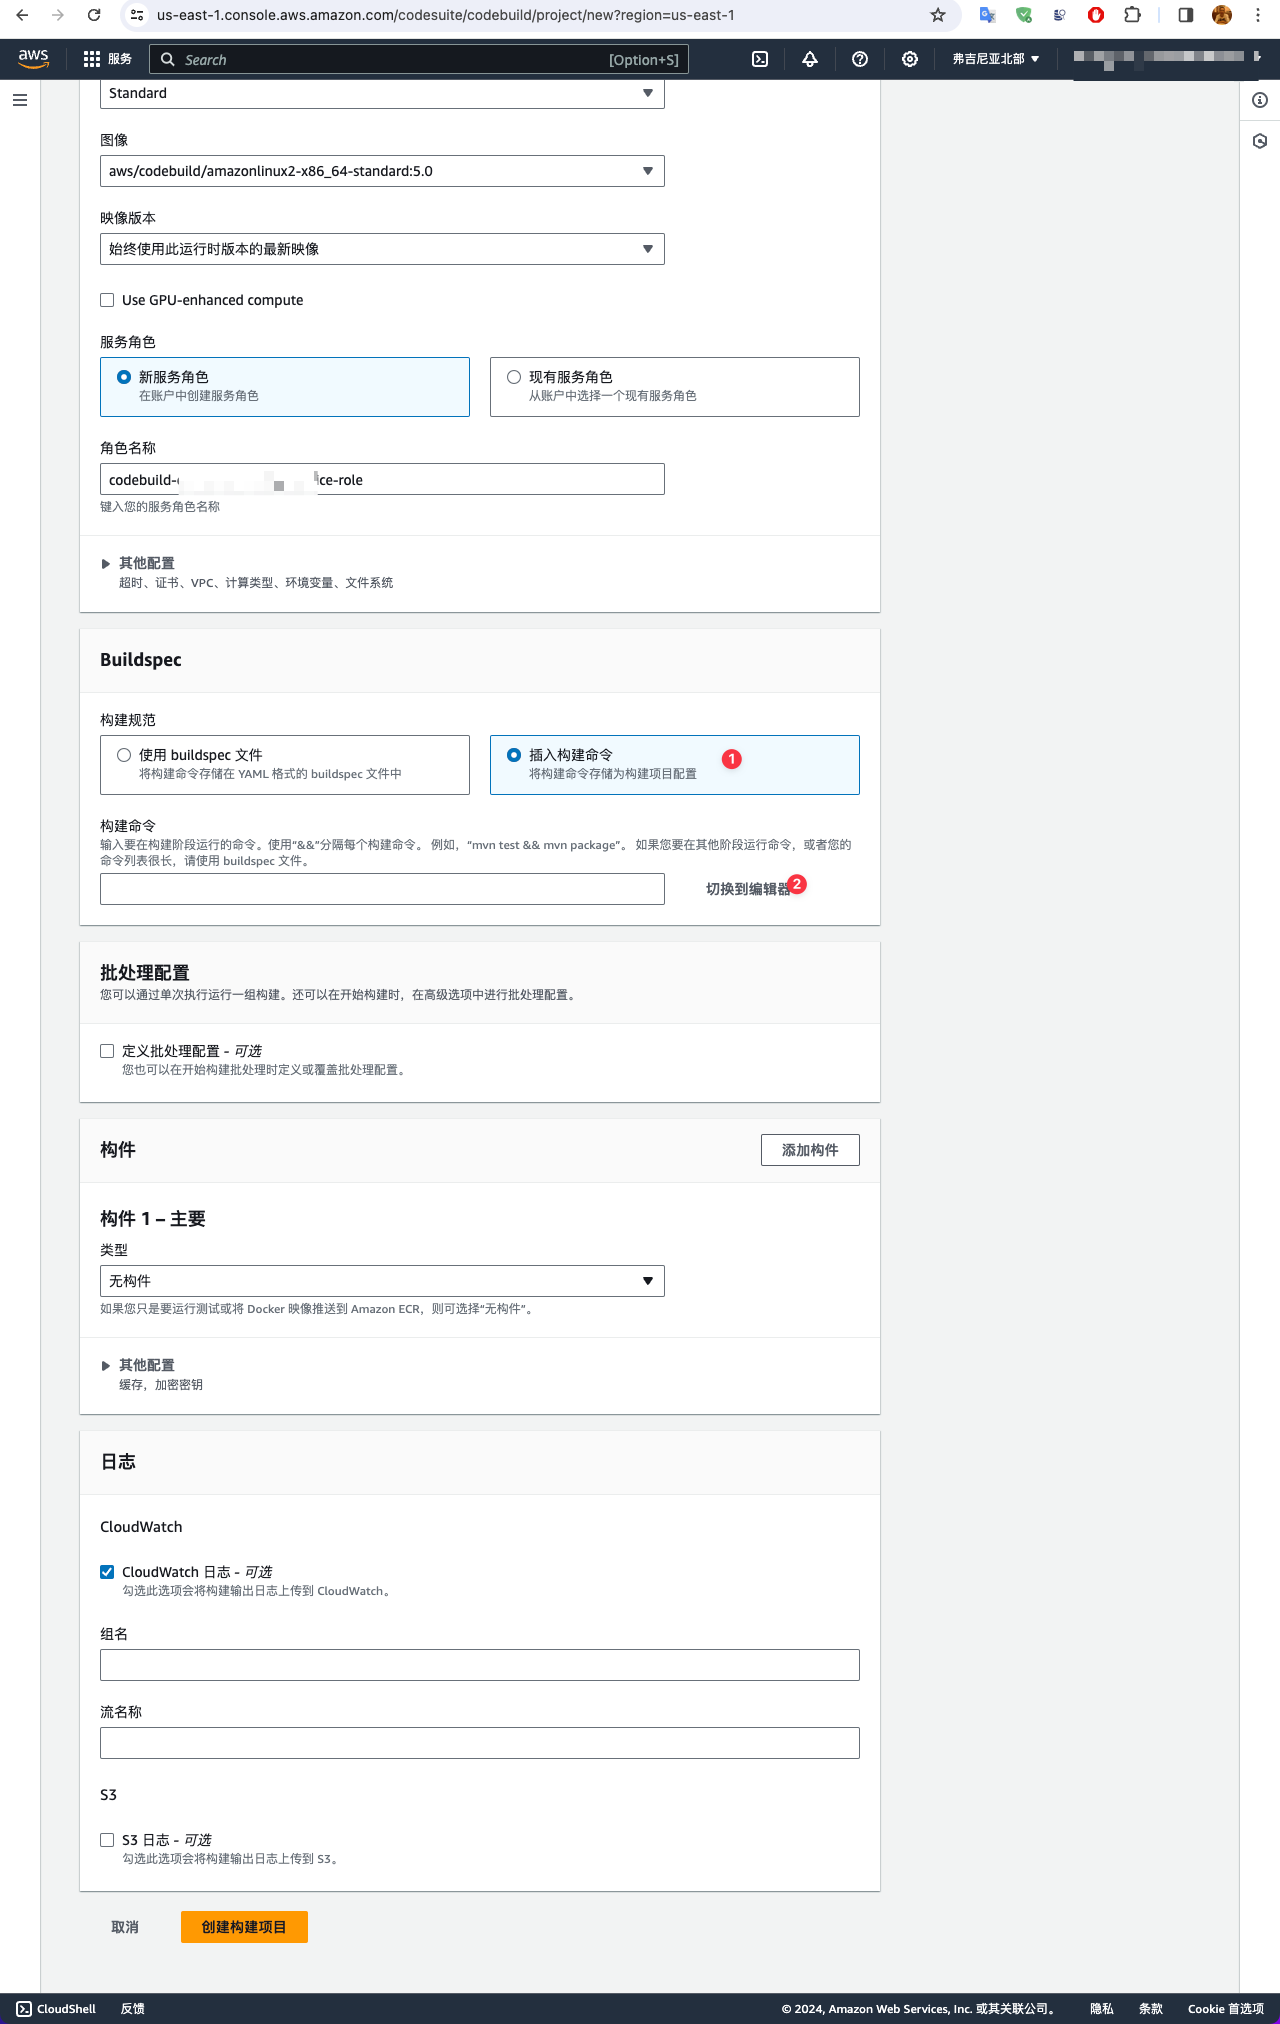
Task: Open 条款 link in footer
Action: point(1151,2009)
